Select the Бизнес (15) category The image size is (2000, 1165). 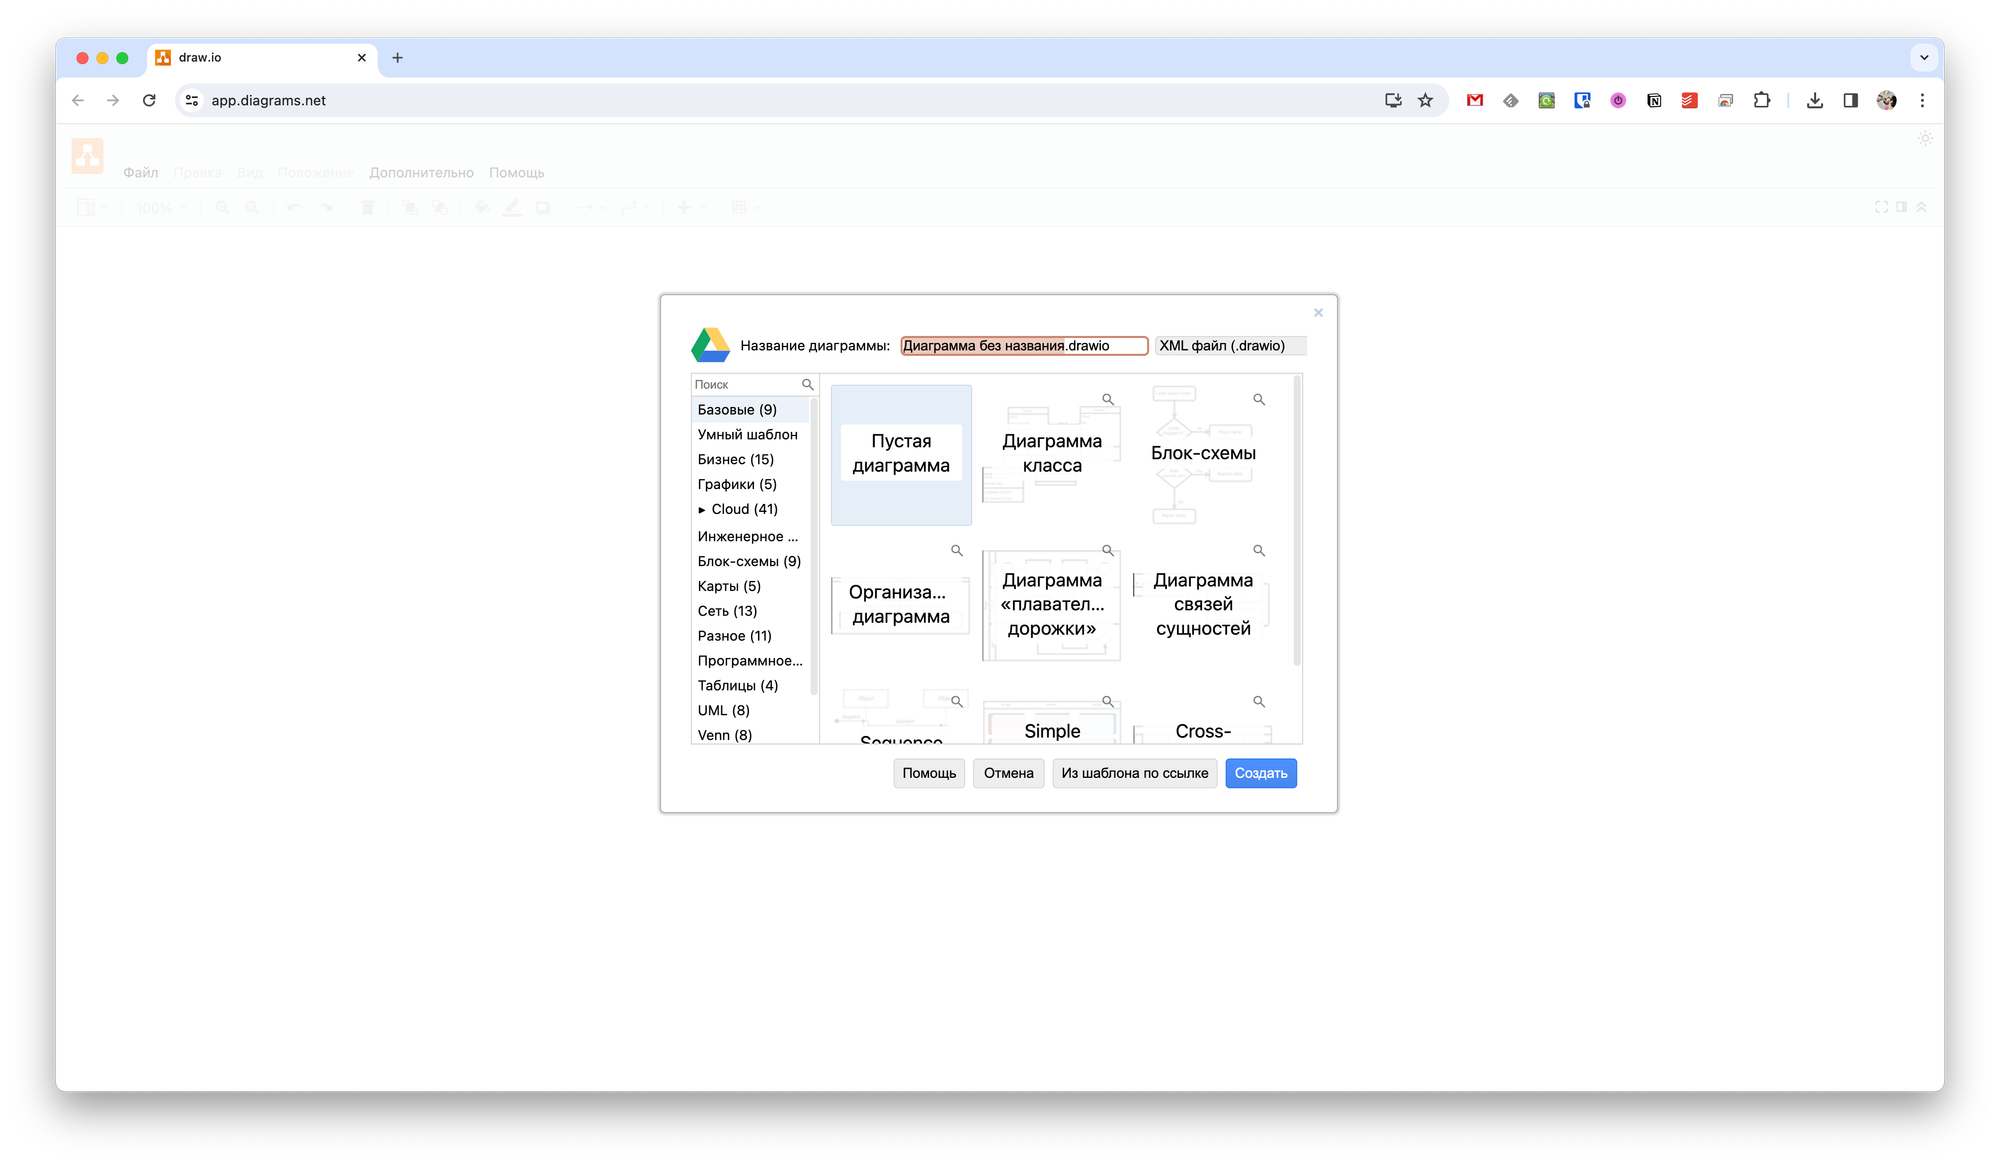tap(736, 459)
